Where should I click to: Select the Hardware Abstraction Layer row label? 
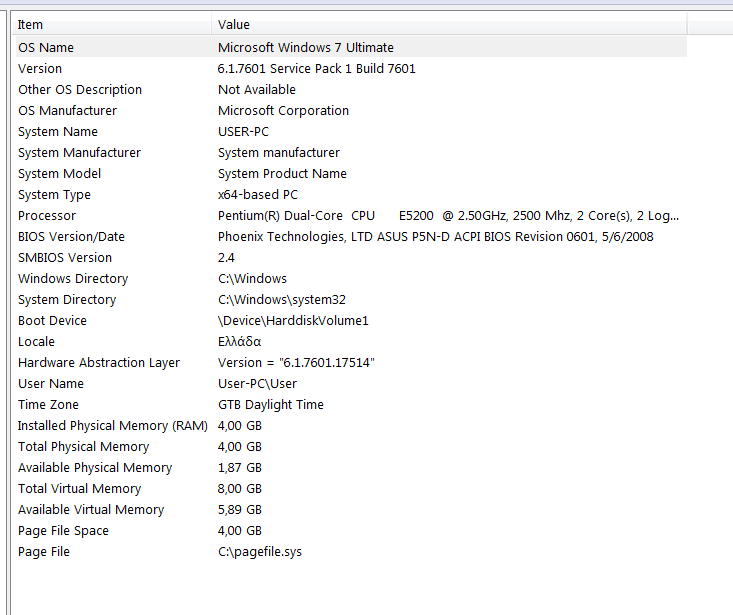pos(99,363)
